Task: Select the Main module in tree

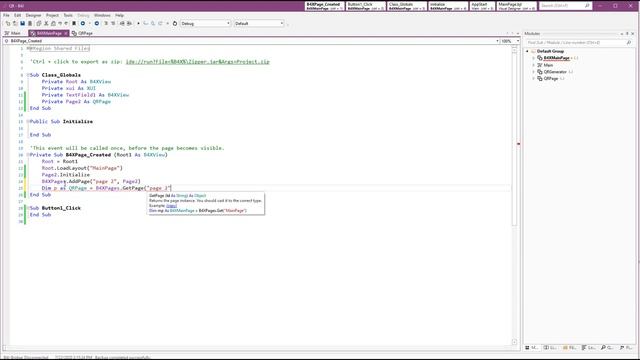Action: (x=548, y=65)
